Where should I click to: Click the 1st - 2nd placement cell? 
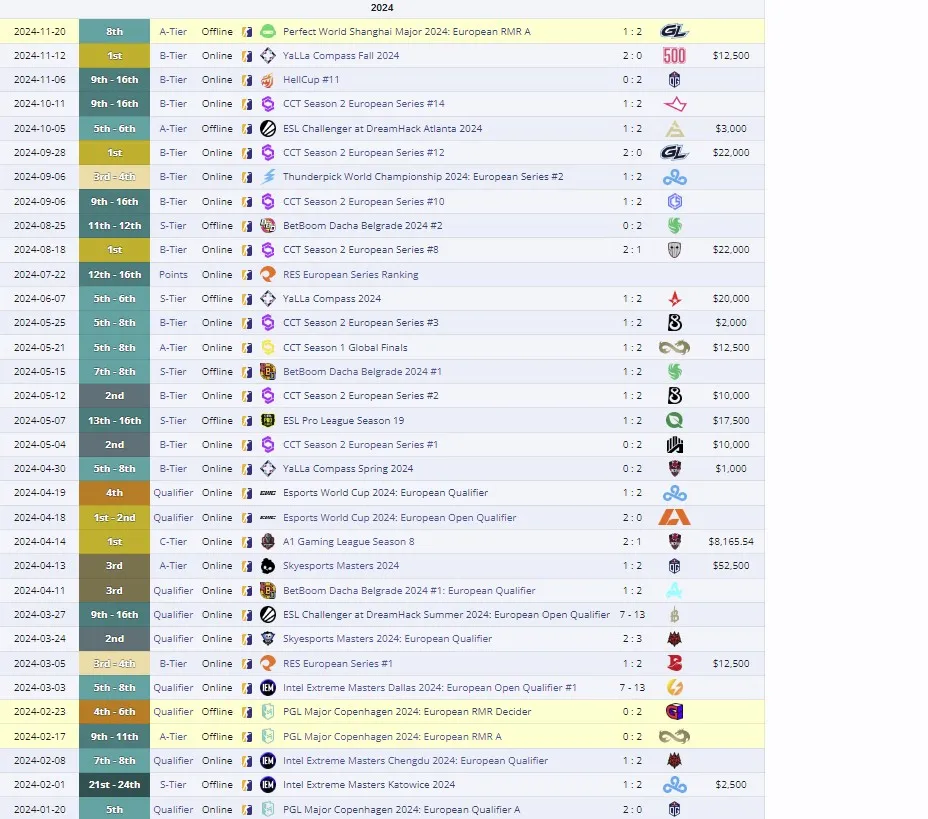[114, 518]
